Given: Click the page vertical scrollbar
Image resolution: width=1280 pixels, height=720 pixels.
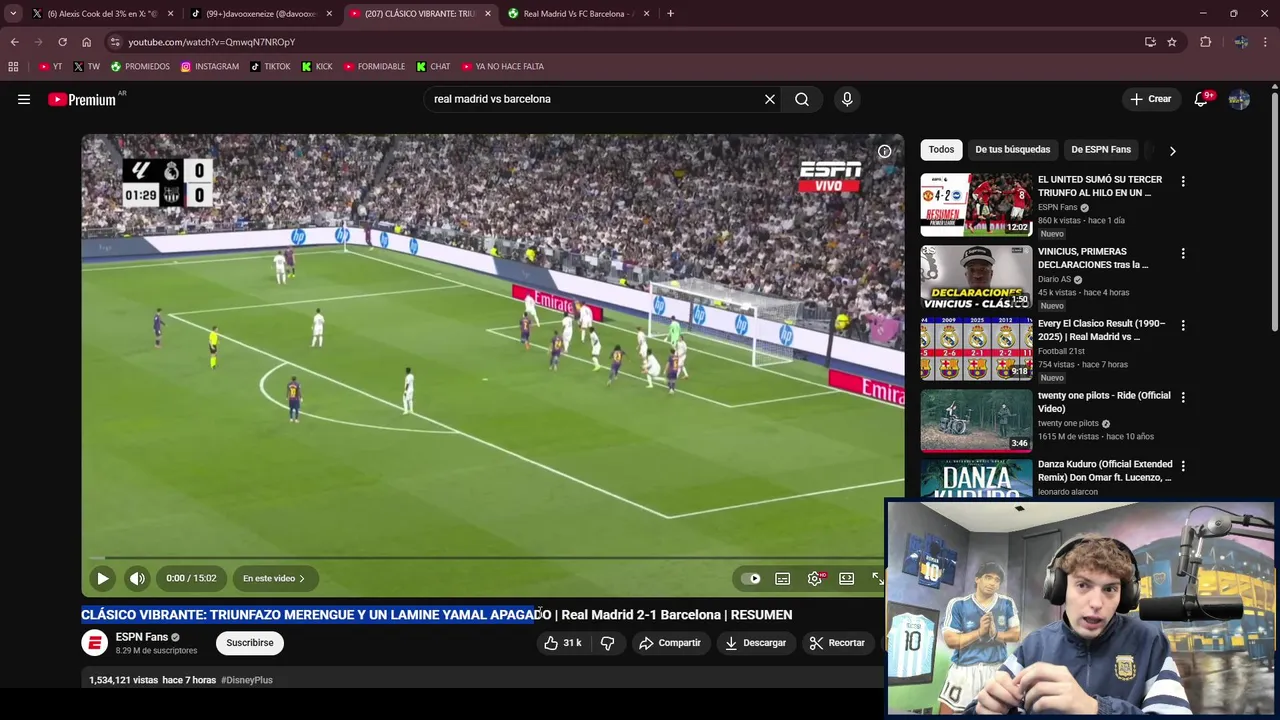Looking at the screenshot, I should 1274,210.
